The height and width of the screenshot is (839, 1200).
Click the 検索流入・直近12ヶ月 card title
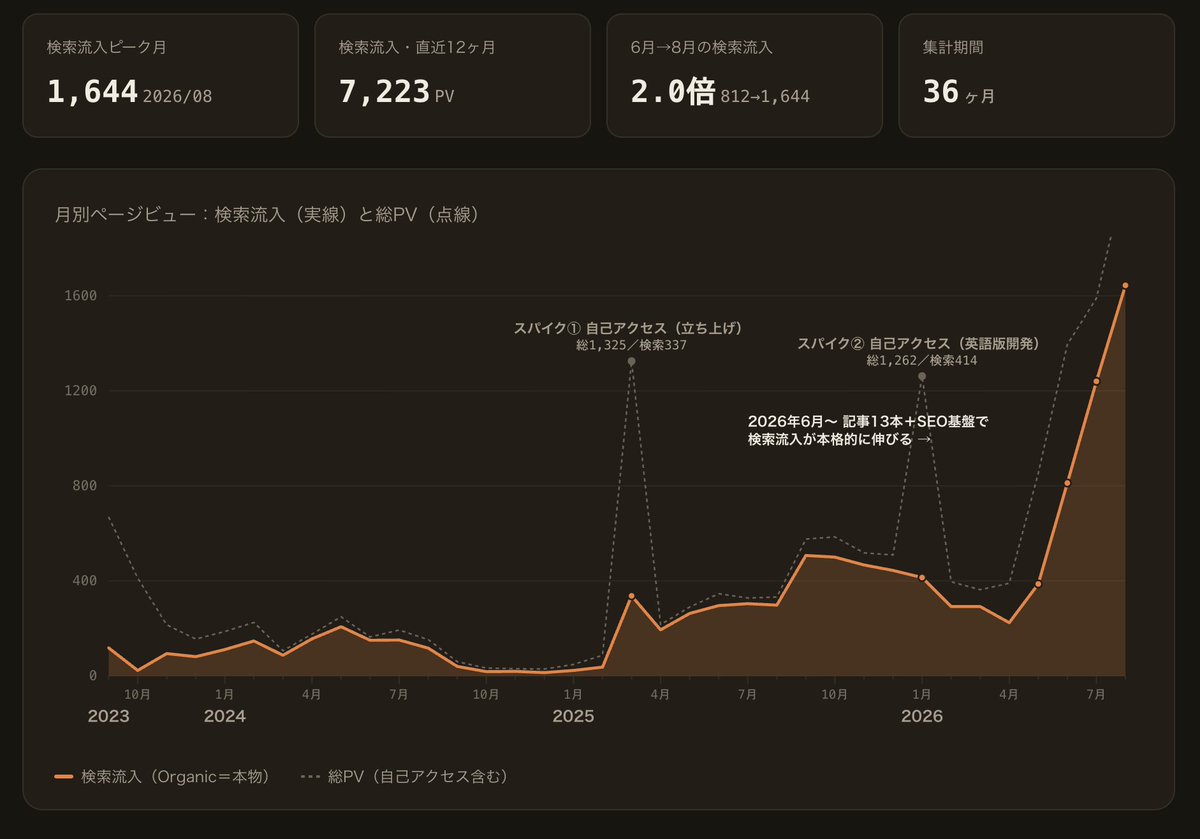pos(417,47)
